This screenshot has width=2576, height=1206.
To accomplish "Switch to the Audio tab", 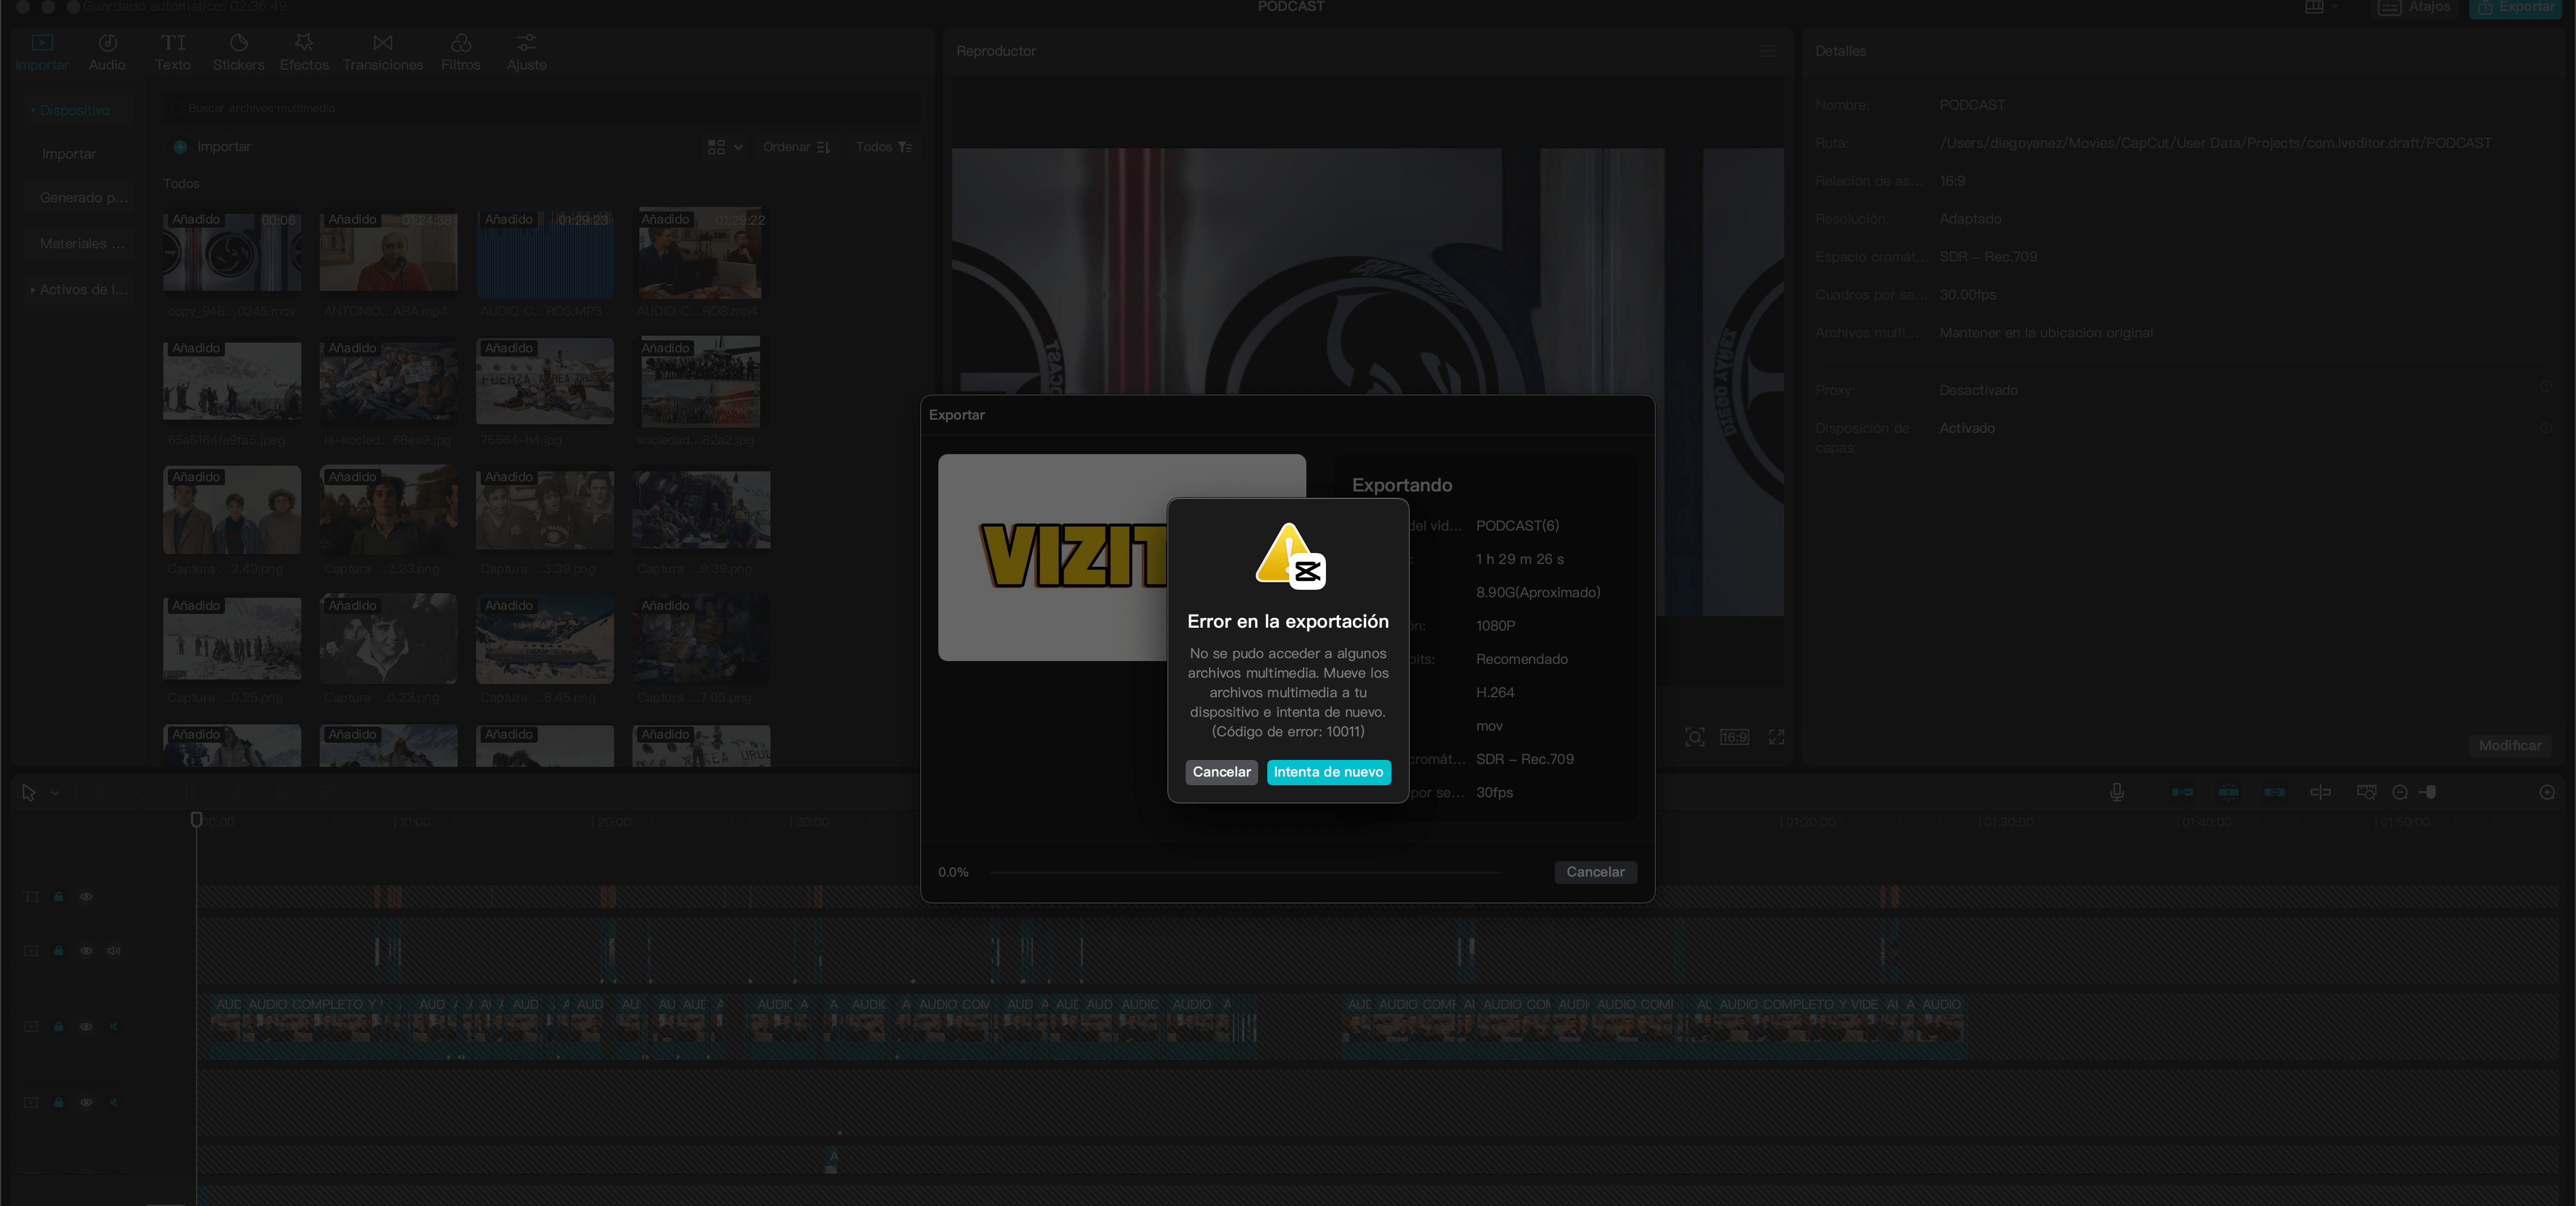I will point(107,52).
